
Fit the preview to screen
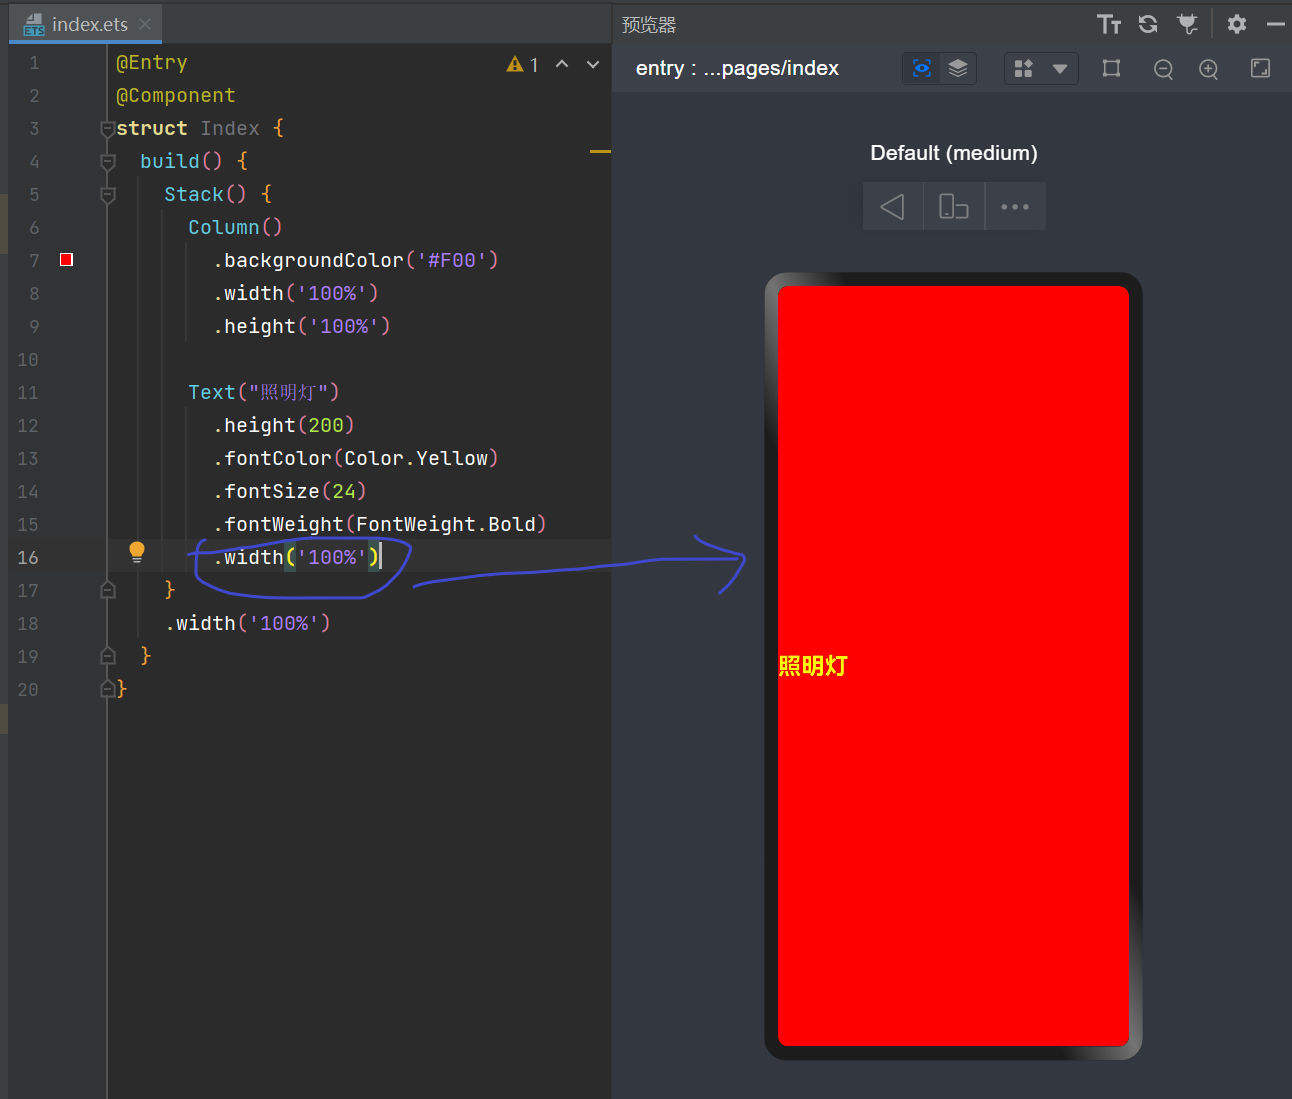(x=1261, y=68)
